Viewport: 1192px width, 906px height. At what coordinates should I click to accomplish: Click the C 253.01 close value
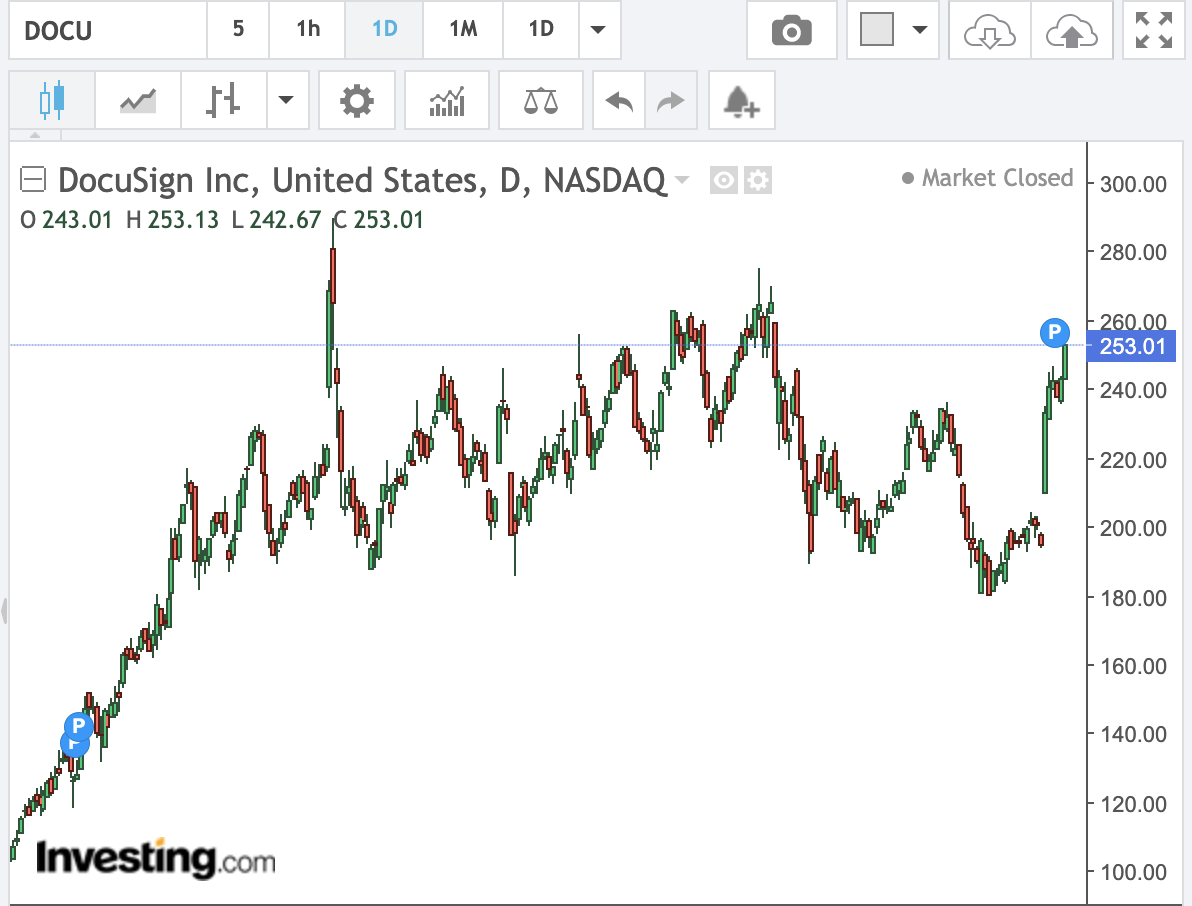[379, 220]
